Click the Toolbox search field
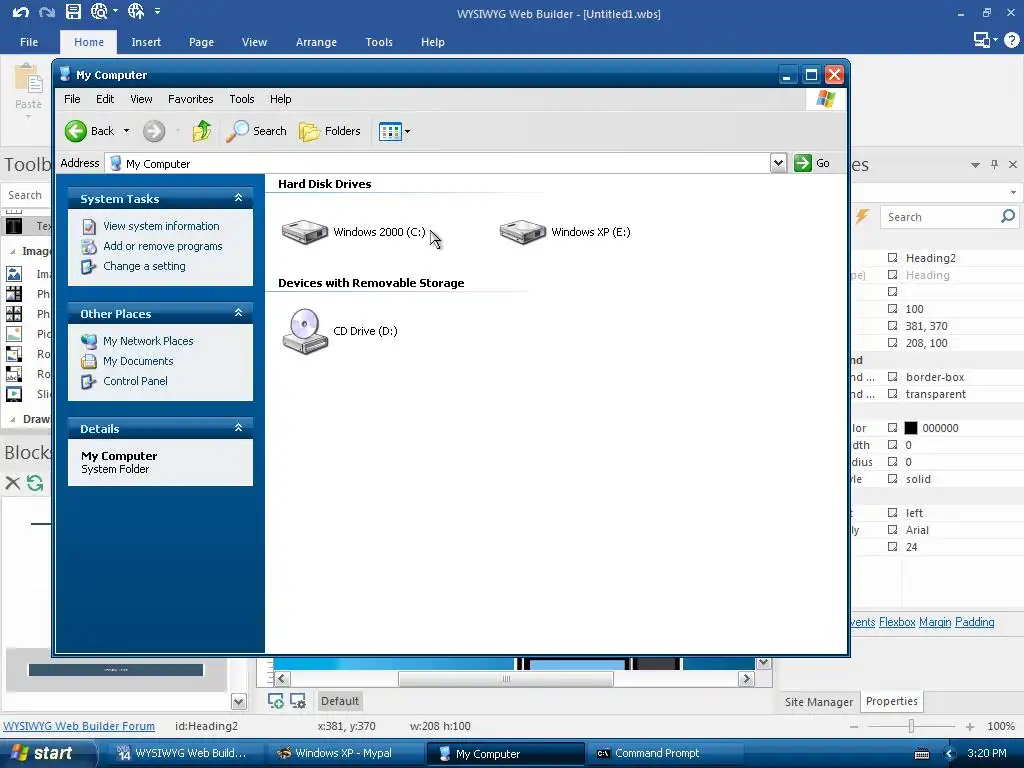1024x768 pixels. coord(26,195)
